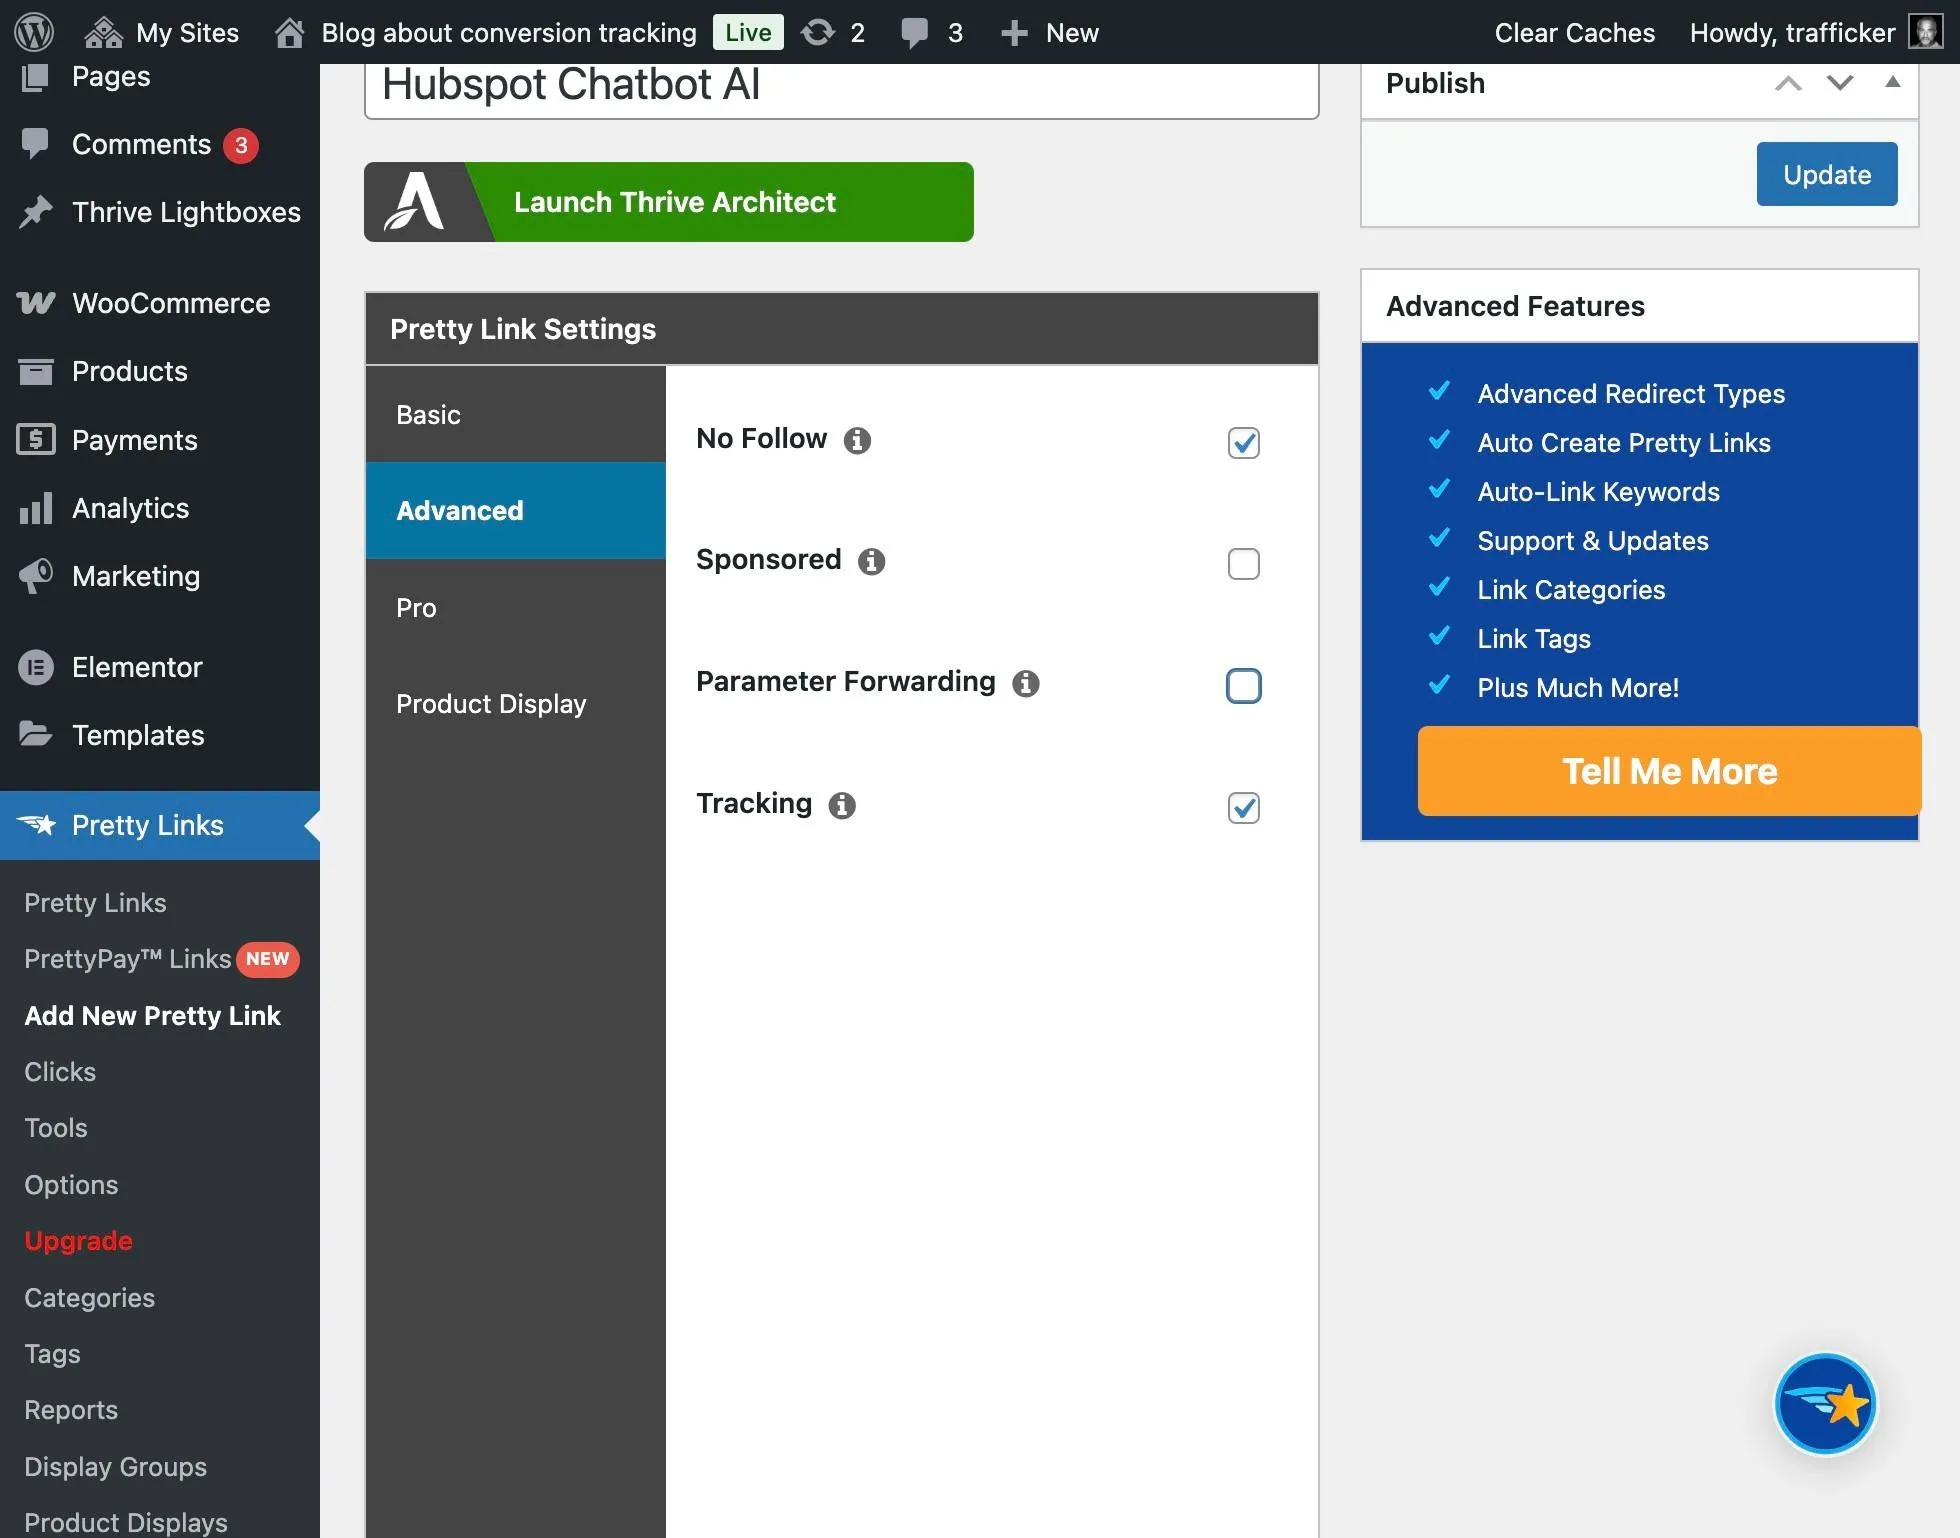The height and width of the screenshot is (1538, 1960).
Task: Show info tooltip for Parameter Forwarding
Action: tap(1026, 683)
